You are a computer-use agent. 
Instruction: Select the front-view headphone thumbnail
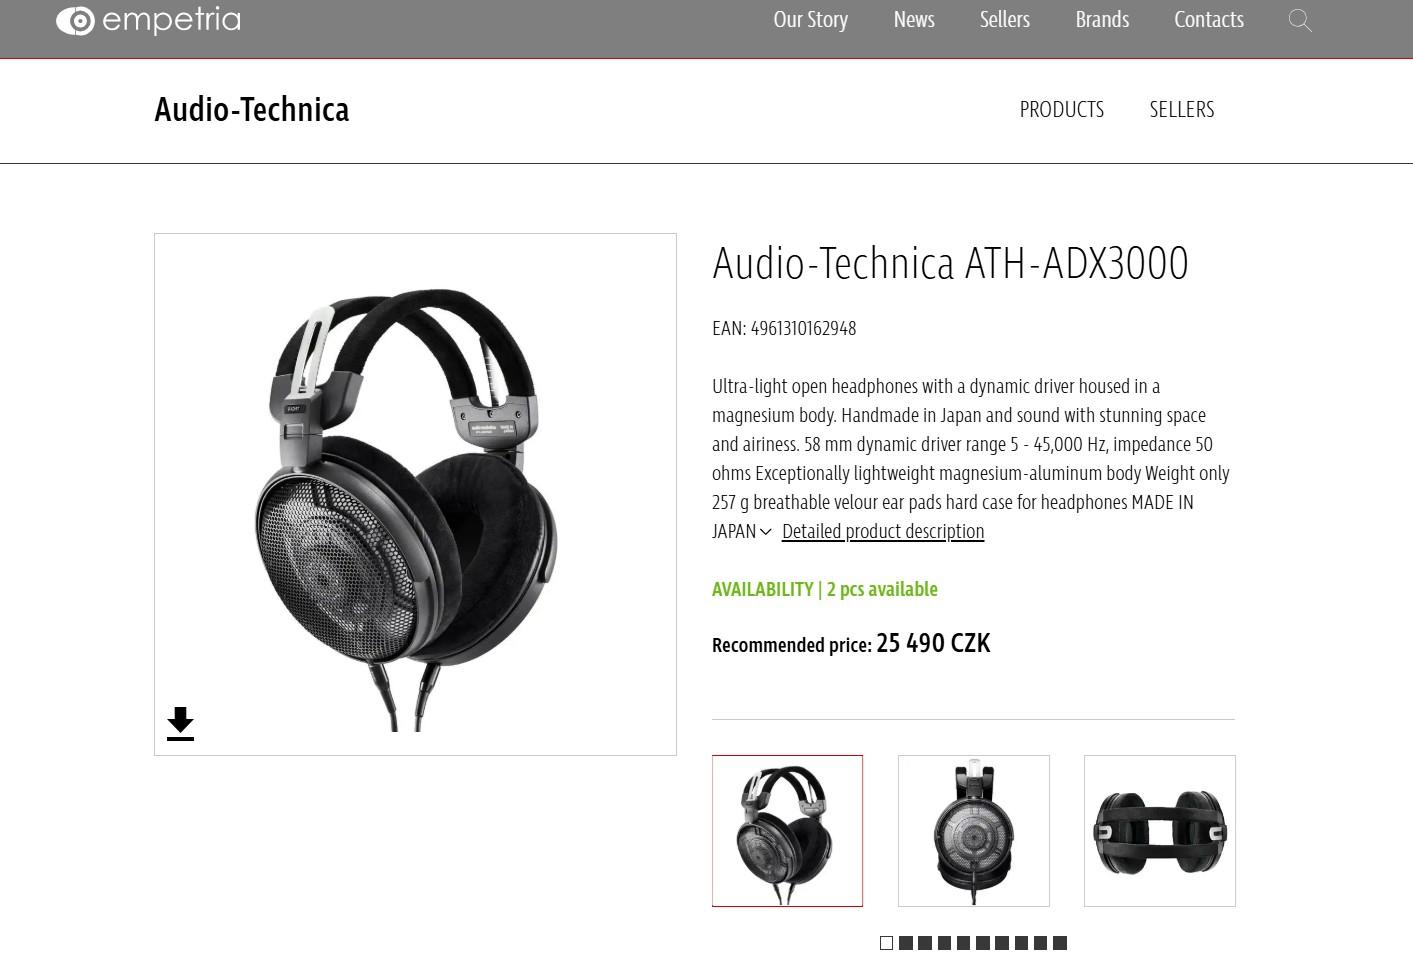pos(974,831)
